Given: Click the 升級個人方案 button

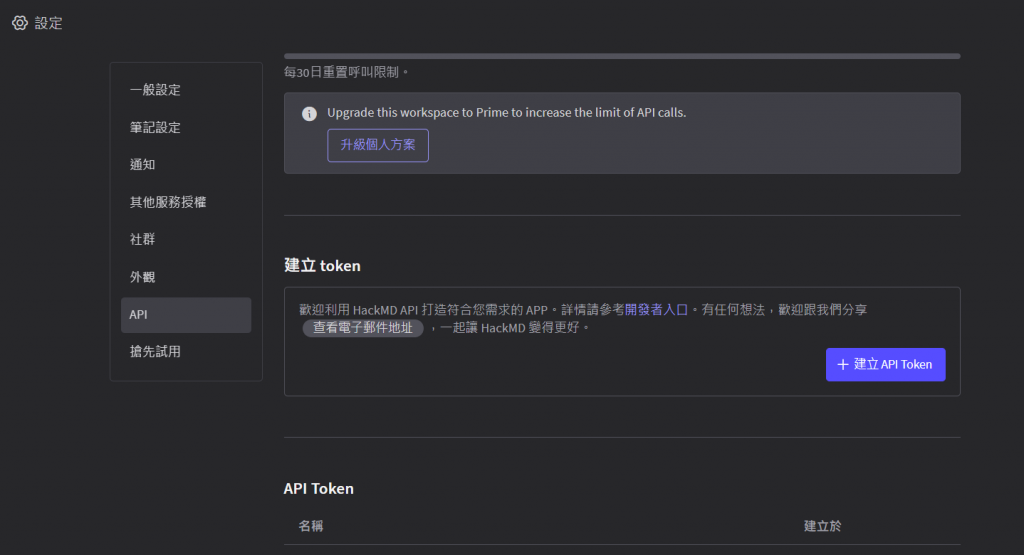Looking at the screenshot, I should click(x=378, y=145).
